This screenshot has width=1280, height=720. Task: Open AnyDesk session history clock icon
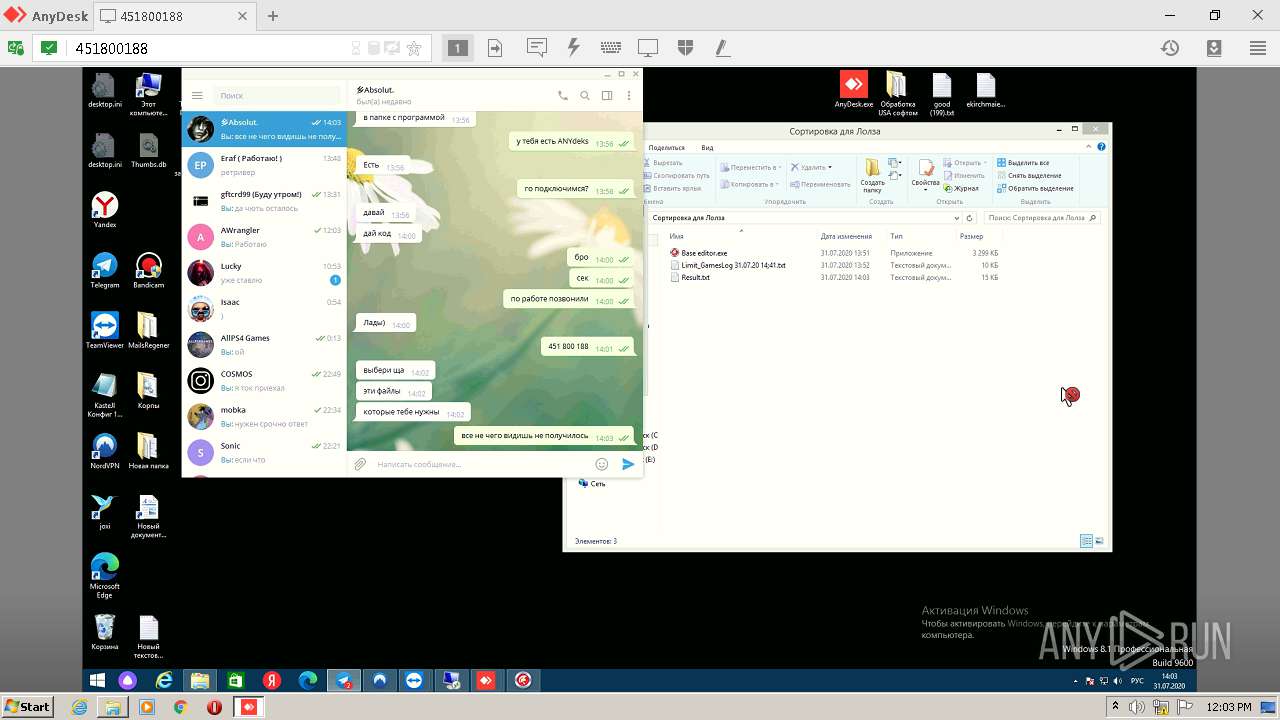click(1170, 48)
